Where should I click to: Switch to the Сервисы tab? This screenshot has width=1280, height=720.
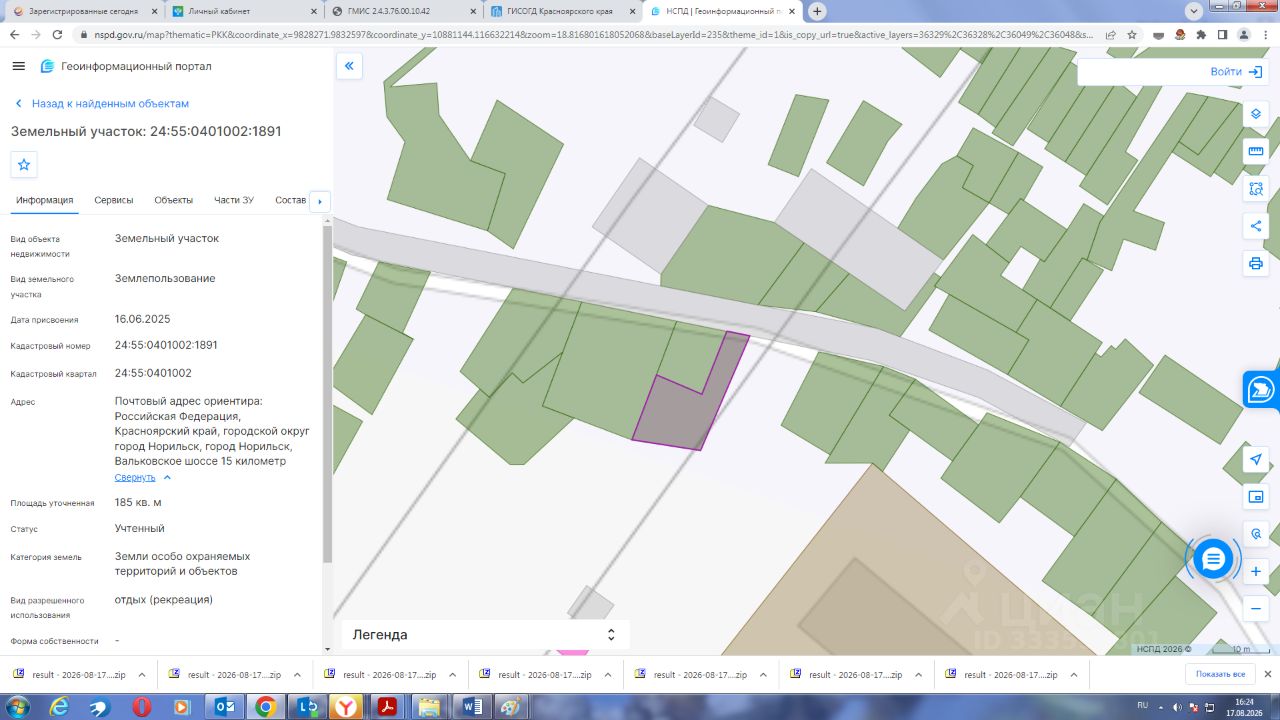(x=114, y=200)
